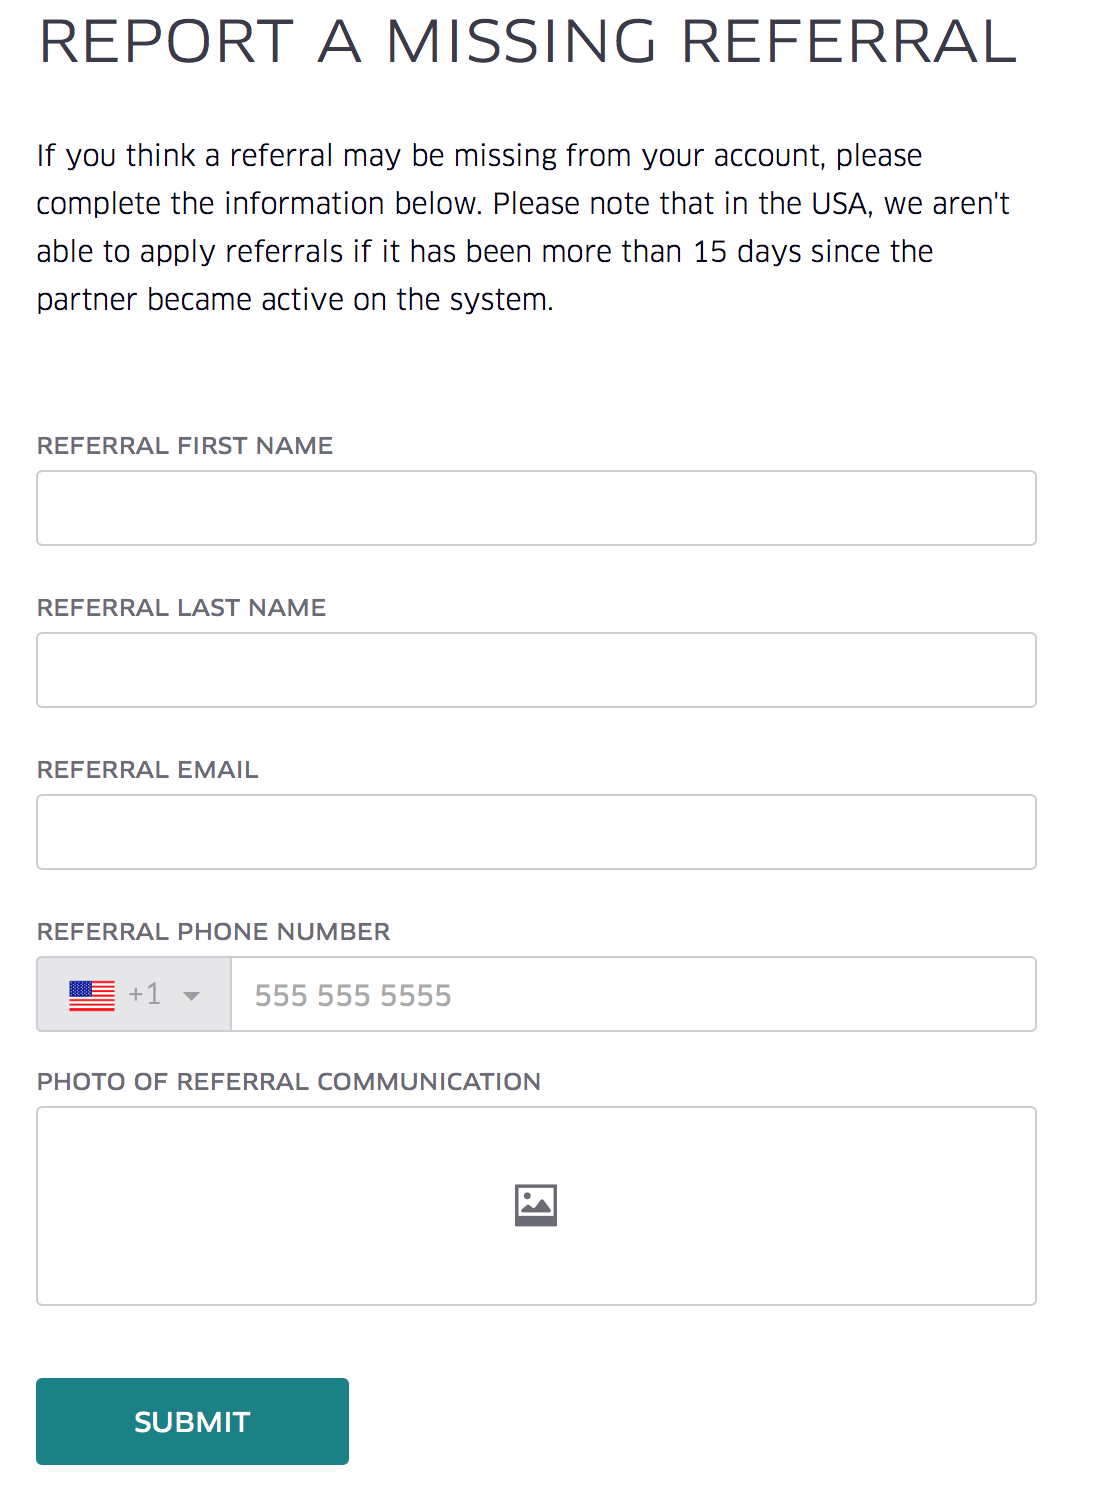Click the US flag icon
1114x1504 pixels.
pos(92,995)
